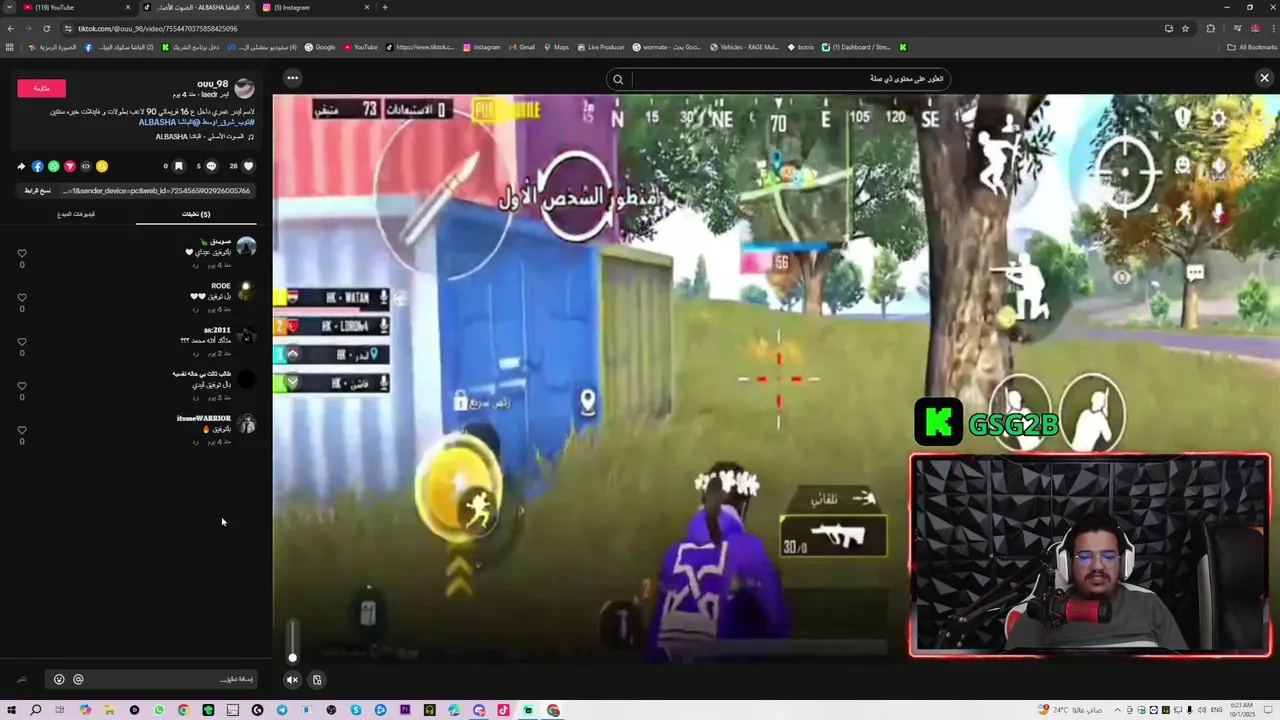Open the Vehicles - RAGE Mul... bookmark
Screen dimensions: 1280x720
744,47
